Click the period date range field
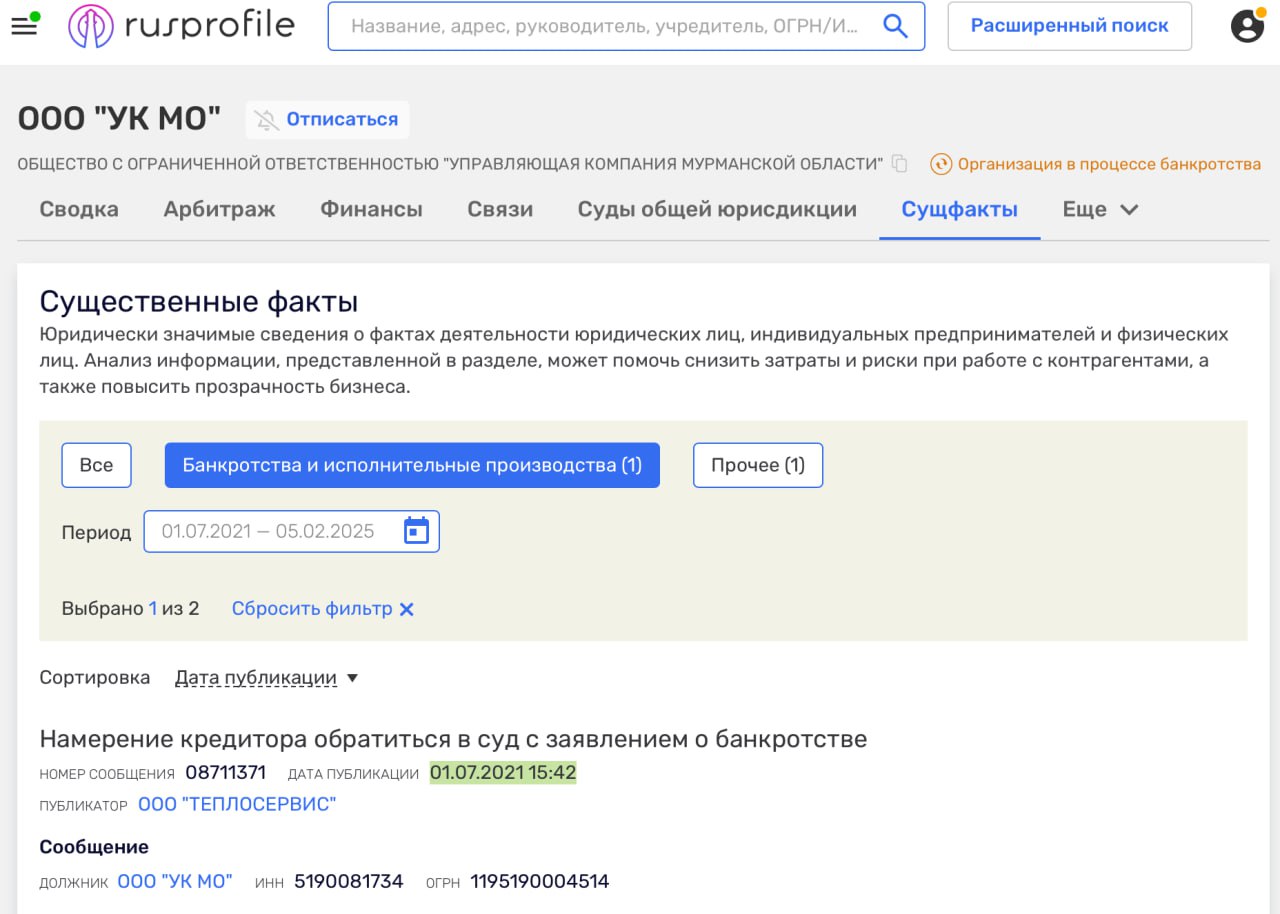Image resolution: width=1280 pixels, height=914 pixels. point(291,531)
